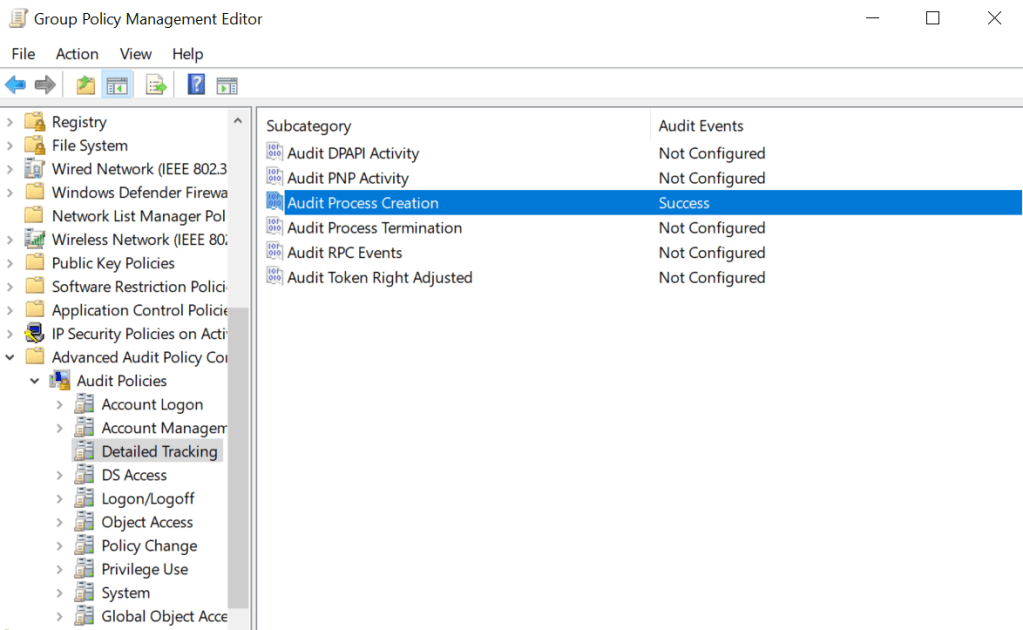Click the Show/Hide Action Pane icon

pyautogui.click(x=227, y=85)
